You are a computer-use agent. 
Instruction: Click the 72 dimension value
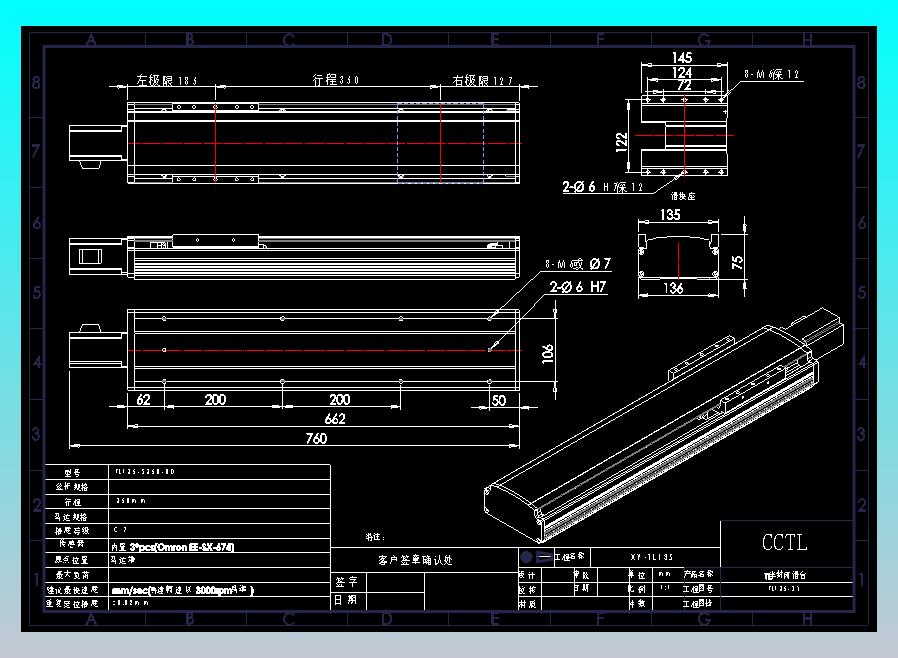click(x=684, y=85)
